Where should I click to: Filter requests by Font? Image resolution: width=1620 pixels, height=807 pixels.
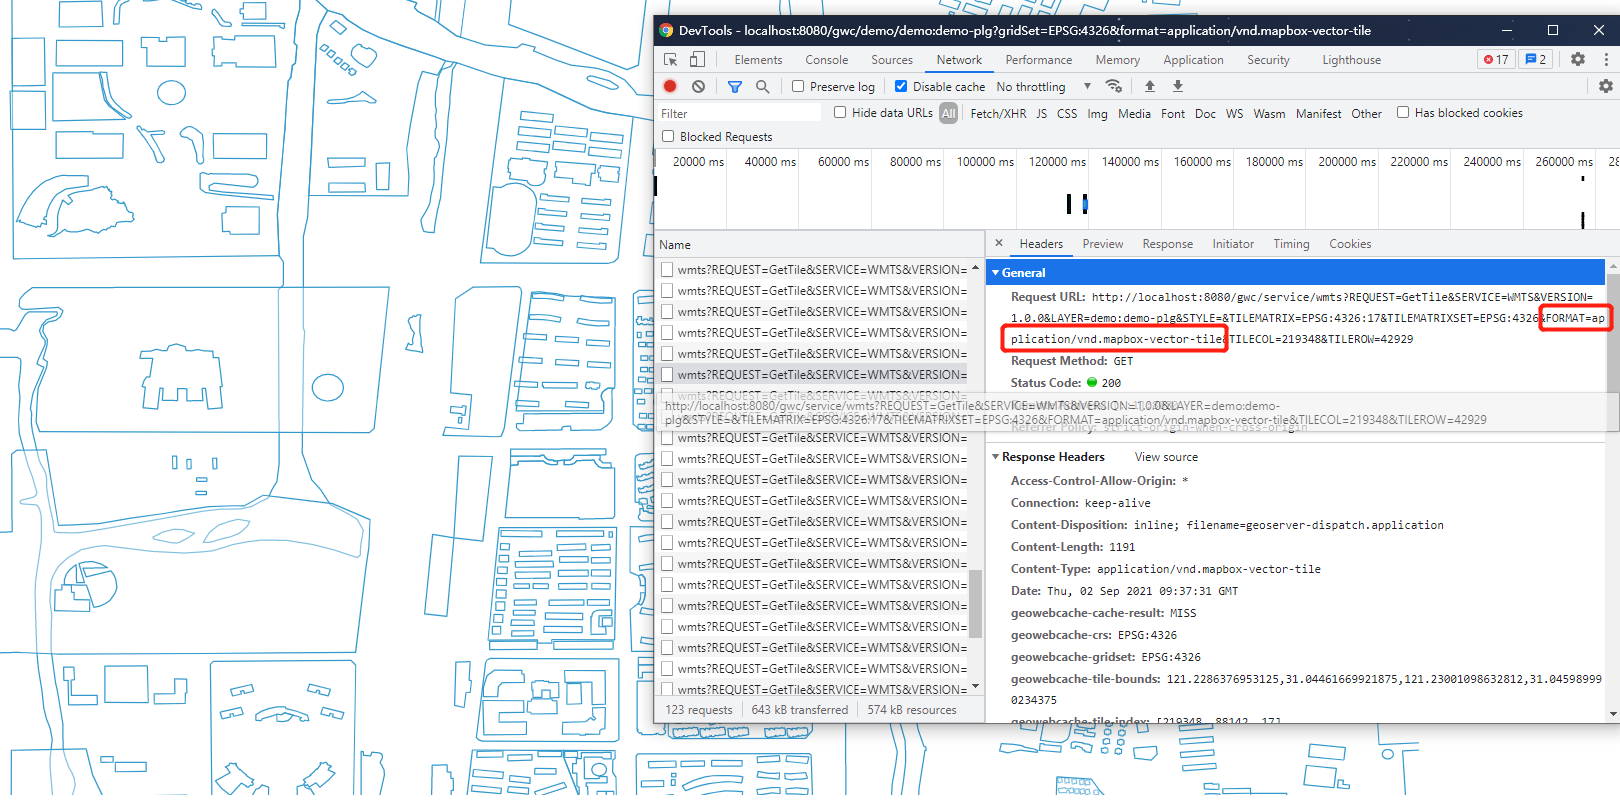[x=1173, y=114]
